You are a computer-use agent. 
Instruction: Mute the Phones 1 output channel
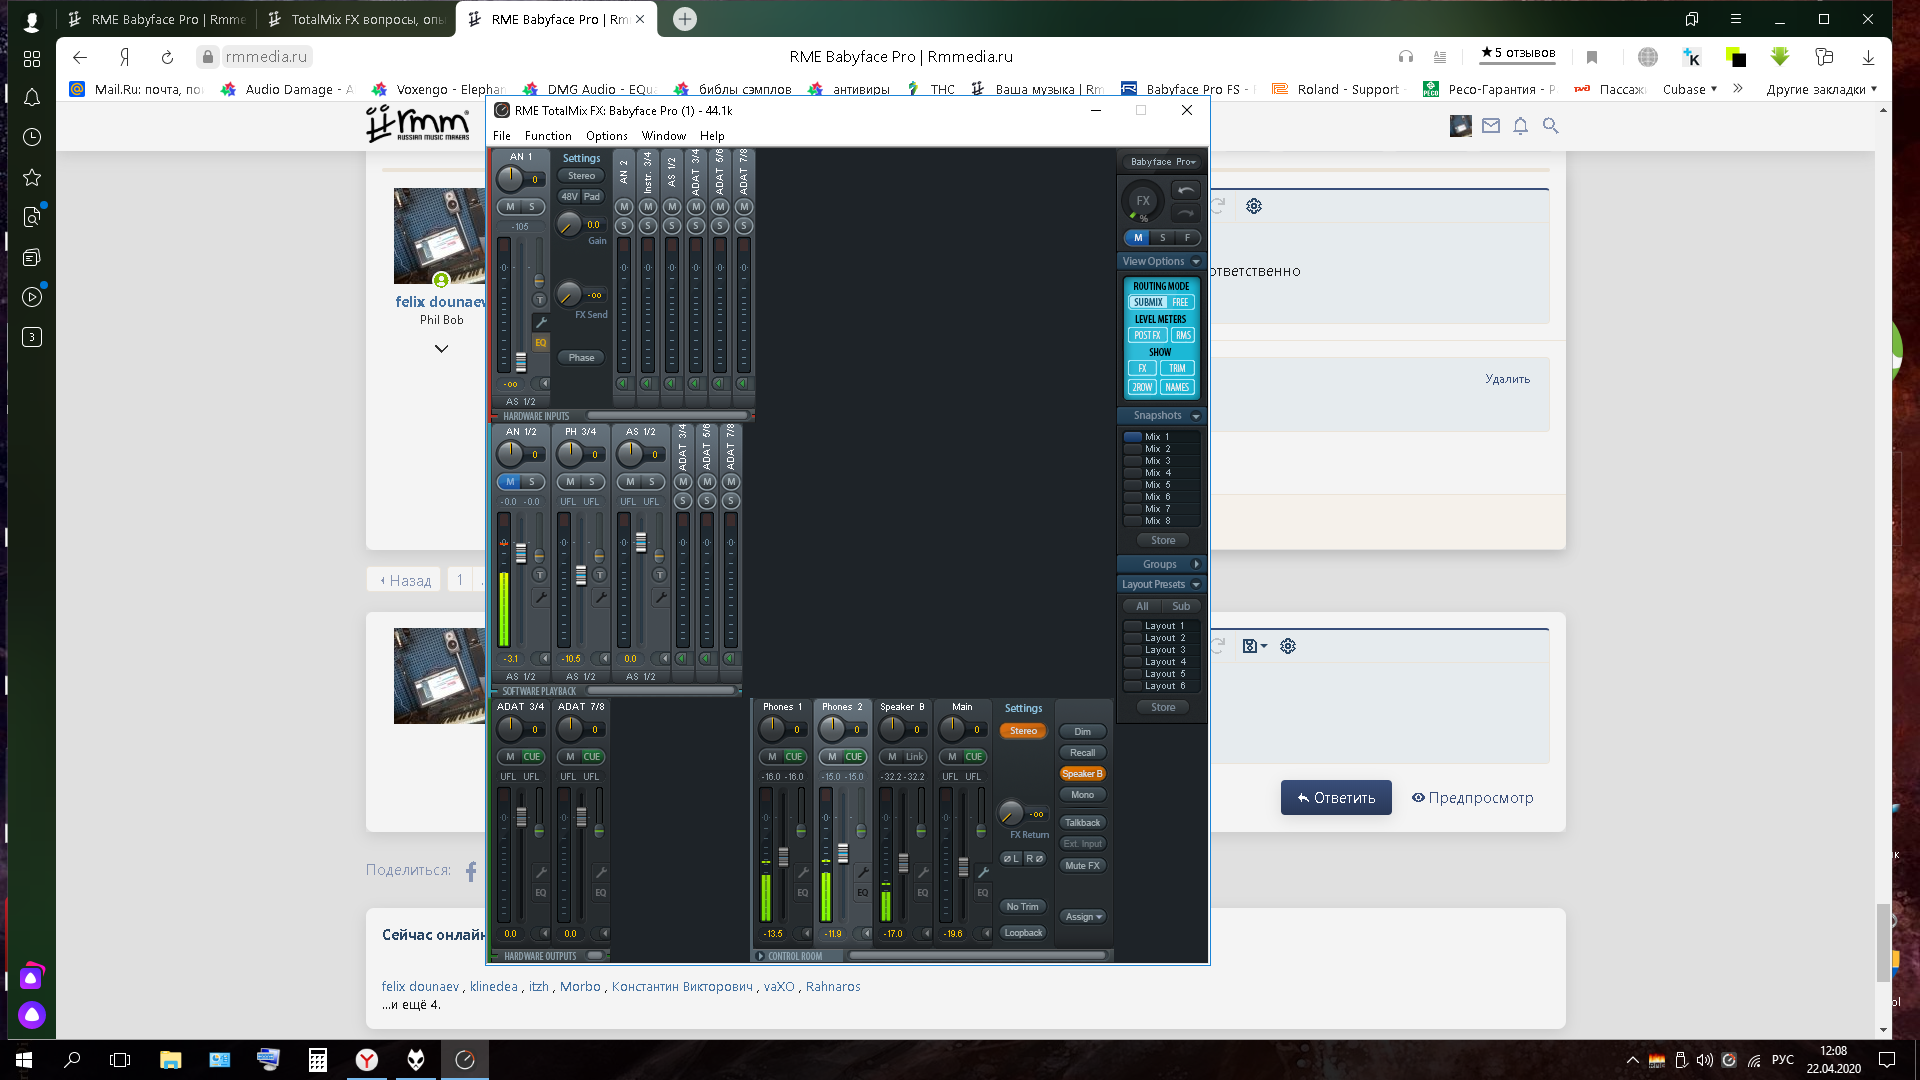tap(771, 757)
